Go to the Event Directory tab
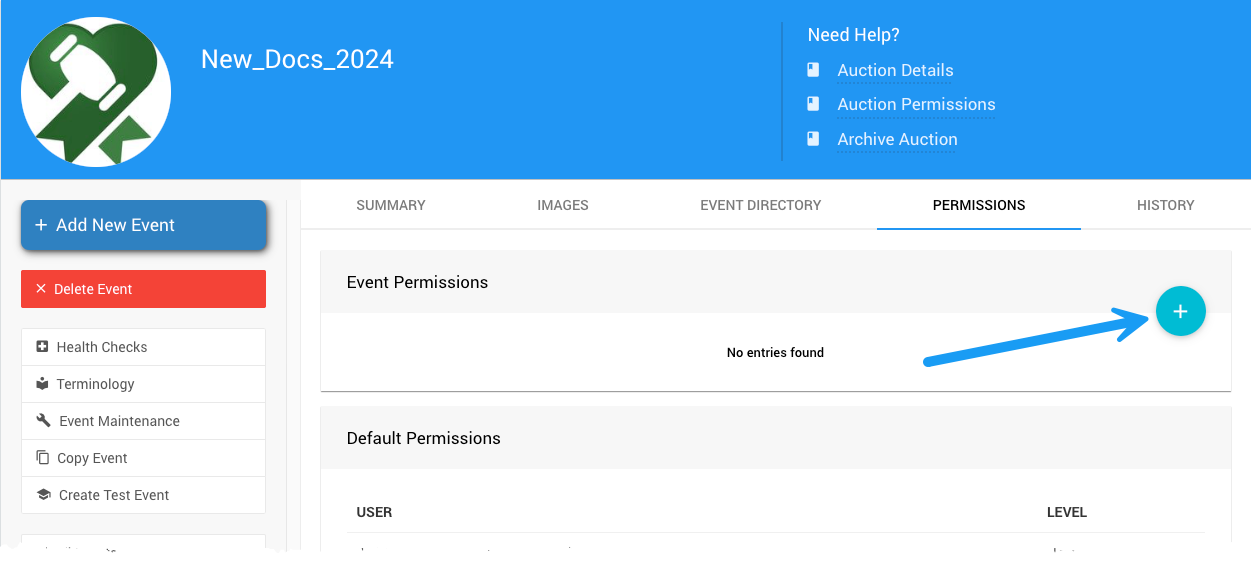 pos(761,205)
